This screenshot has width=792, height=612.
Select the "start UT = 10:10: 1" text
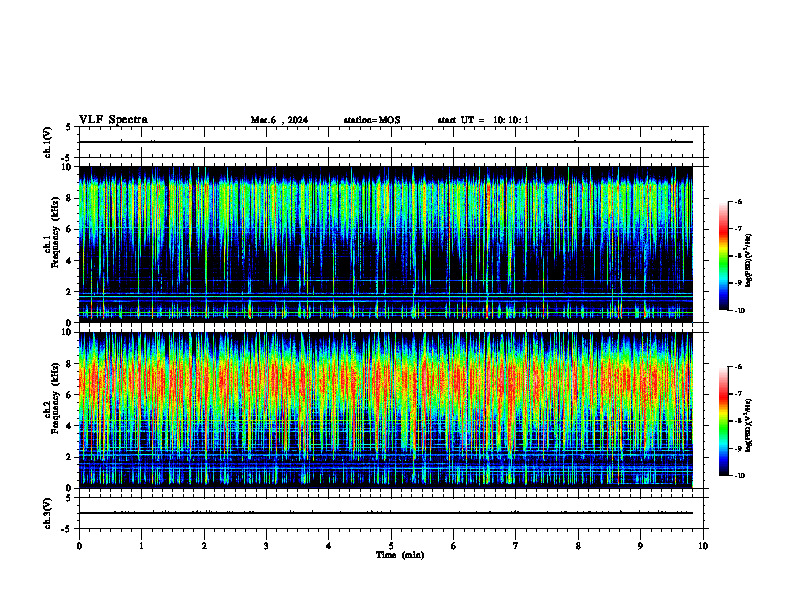coord(483,120)
